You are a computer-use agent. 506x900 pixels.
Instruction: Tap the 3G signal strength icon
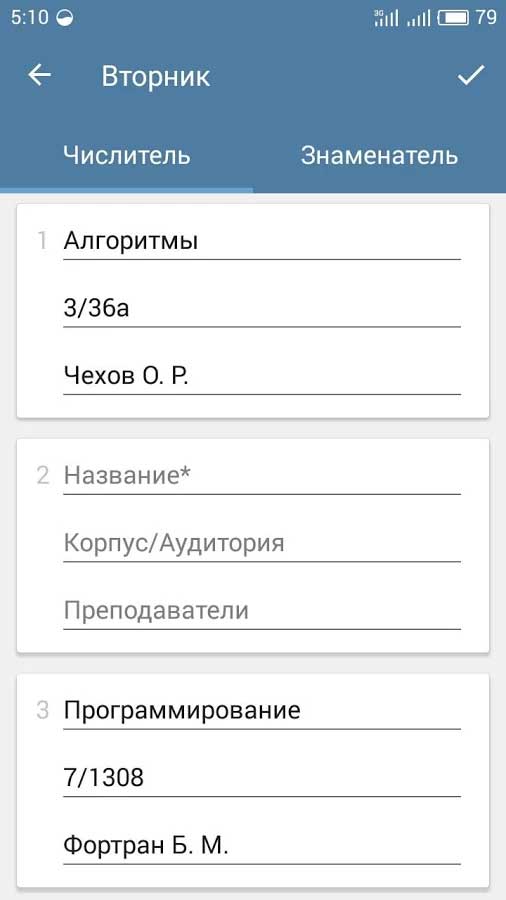(386, 18)
